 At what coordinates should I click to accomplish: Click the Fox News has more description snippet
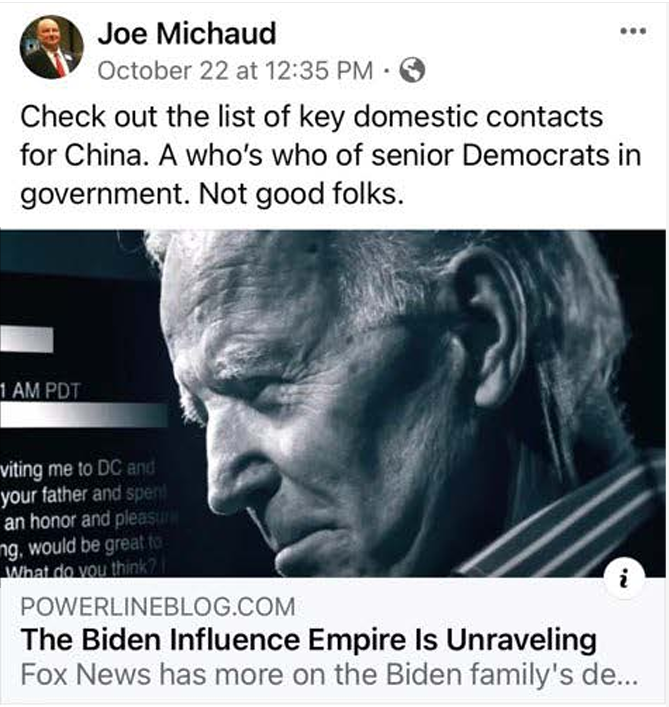click(x=329, y=675)
